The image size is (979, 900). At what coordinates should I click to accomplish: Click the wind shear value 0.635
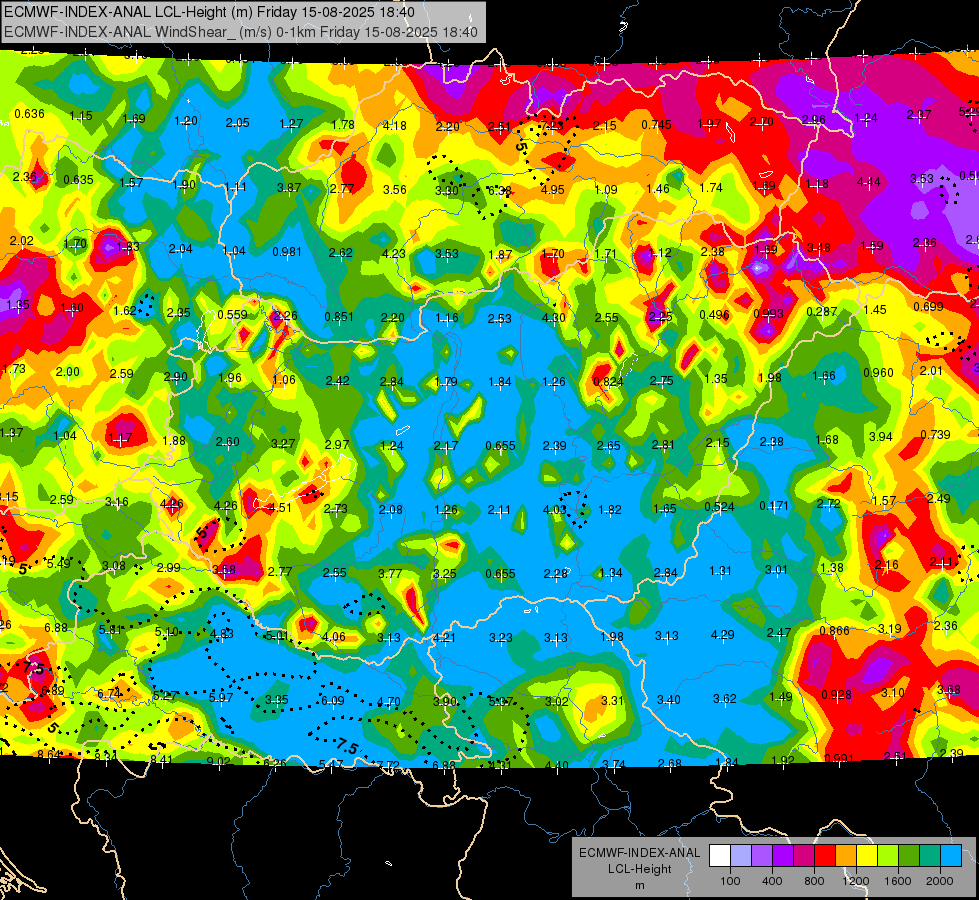[x=79, y=180]
